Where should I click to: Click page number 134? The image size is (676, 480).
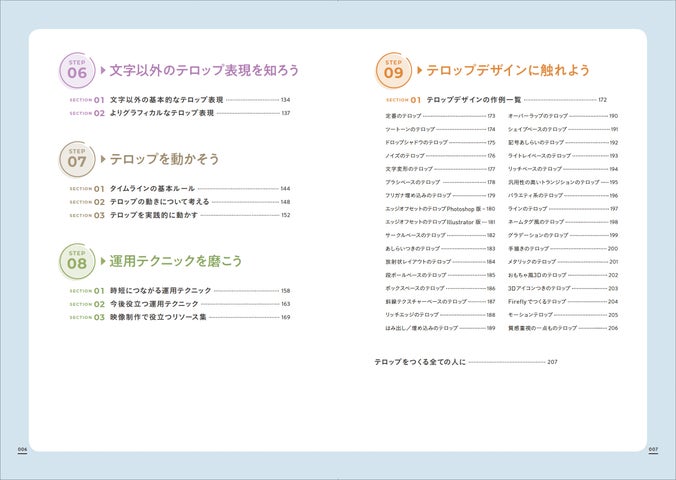click(285, 100)
